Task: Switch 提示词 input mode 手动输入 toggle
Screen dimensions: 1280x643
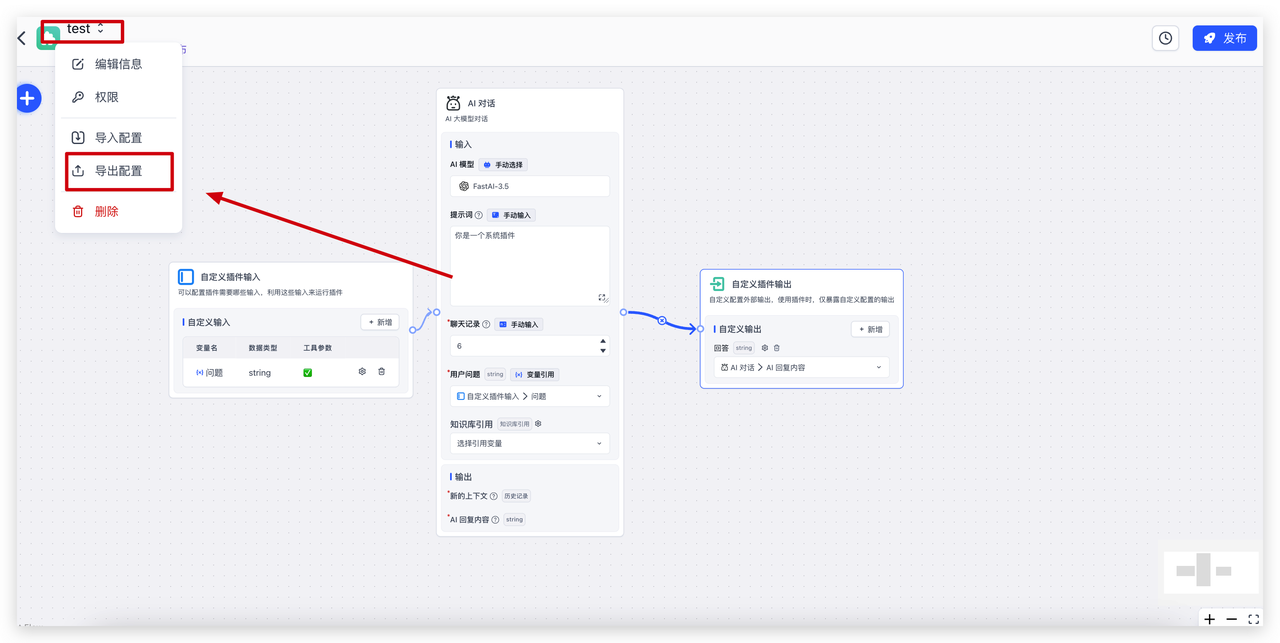Action: pyautogui.click(x=512, y=215)
